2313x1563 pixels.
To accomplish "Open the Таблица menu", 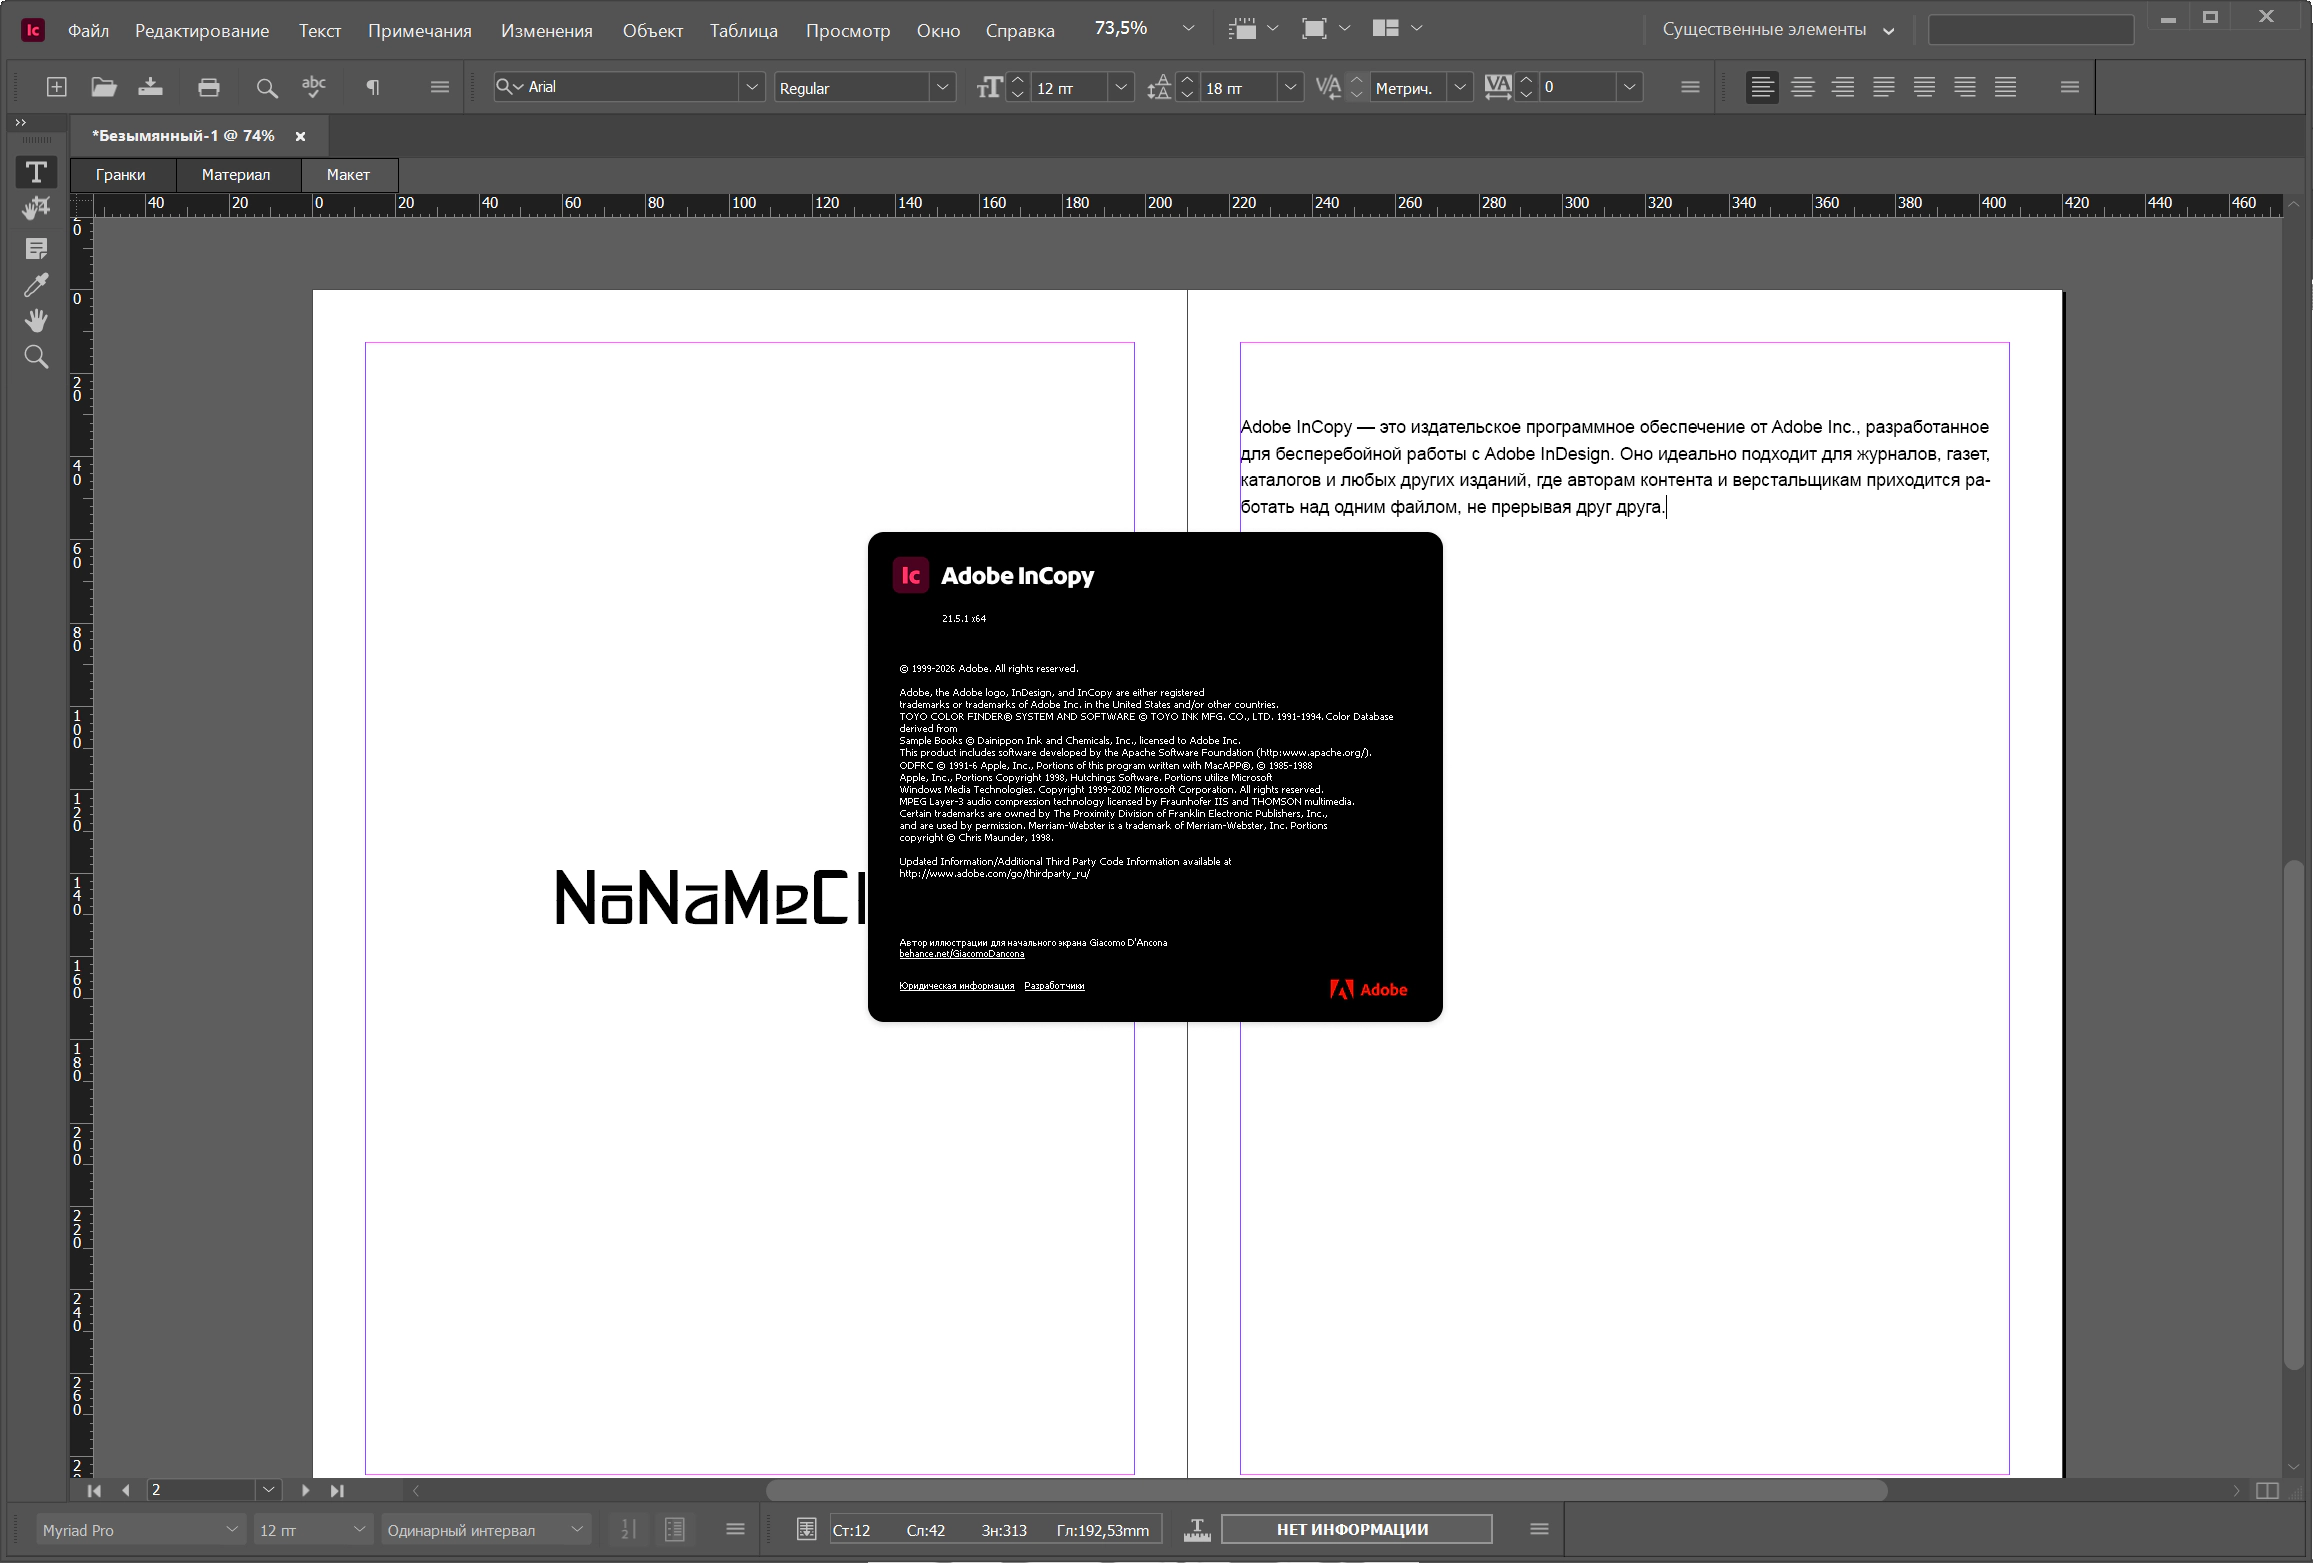I will 744,31.
